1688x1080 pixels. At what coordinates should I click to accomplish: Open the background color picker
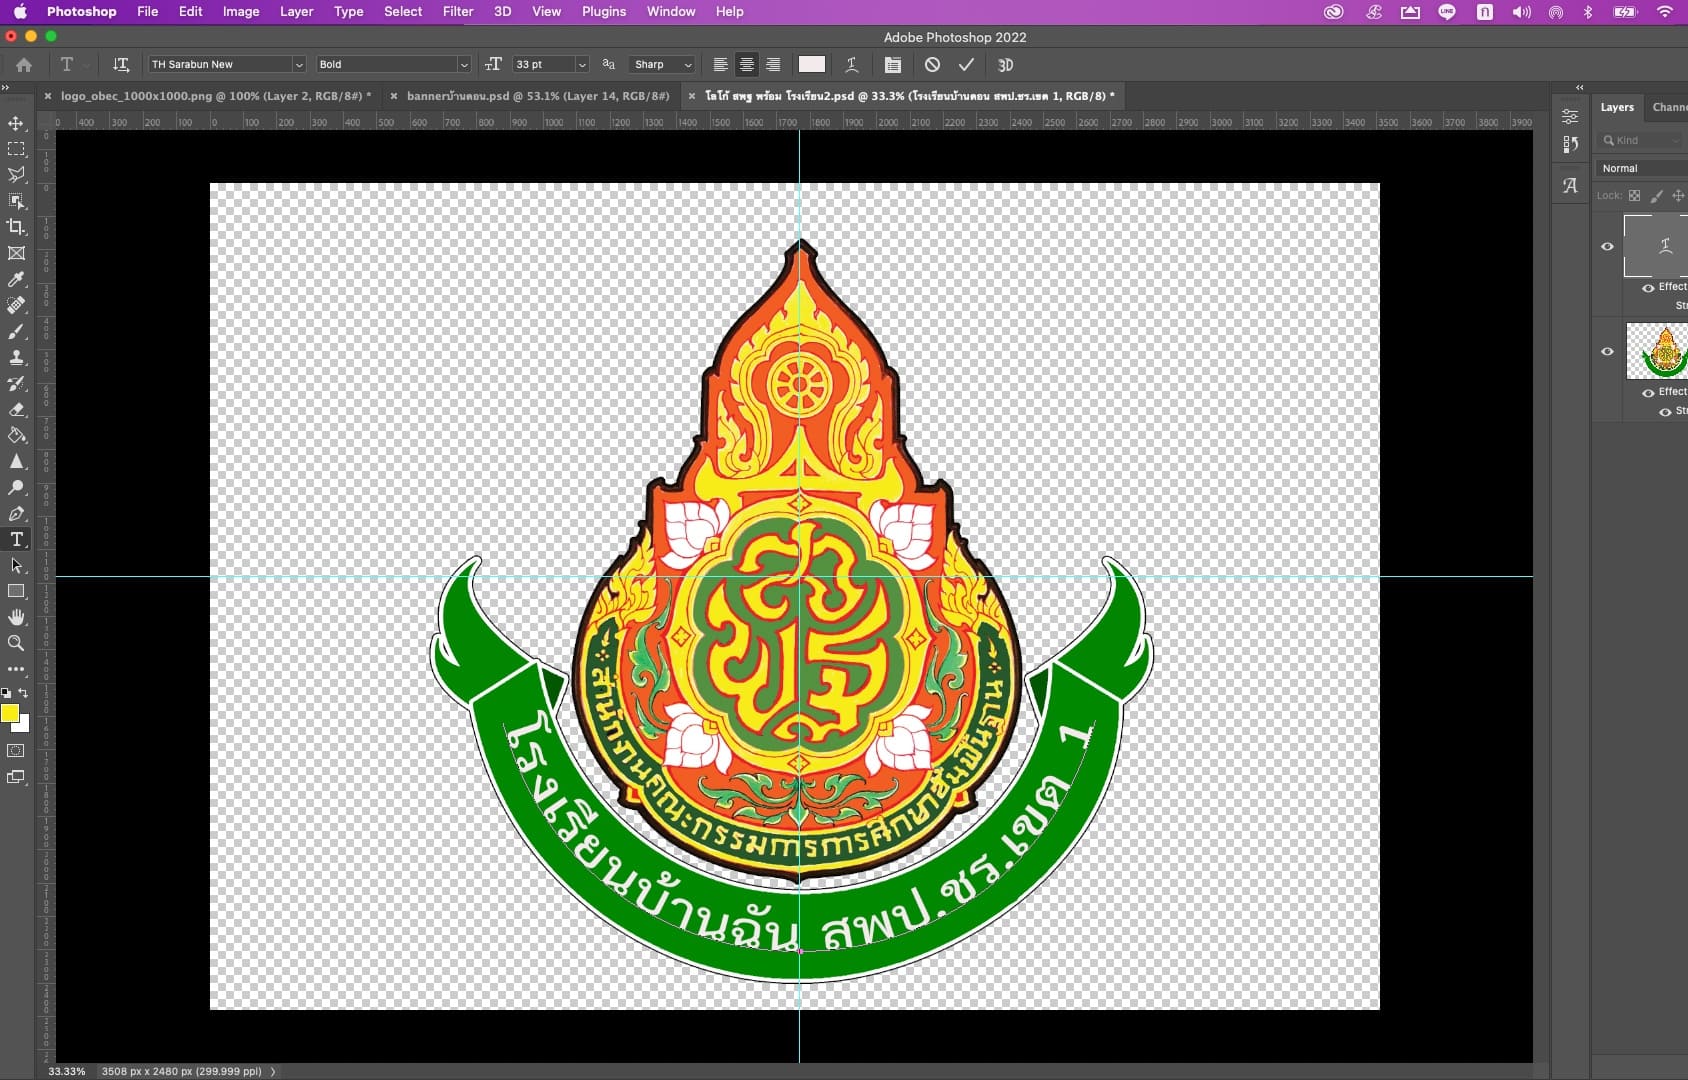[24, 726]
